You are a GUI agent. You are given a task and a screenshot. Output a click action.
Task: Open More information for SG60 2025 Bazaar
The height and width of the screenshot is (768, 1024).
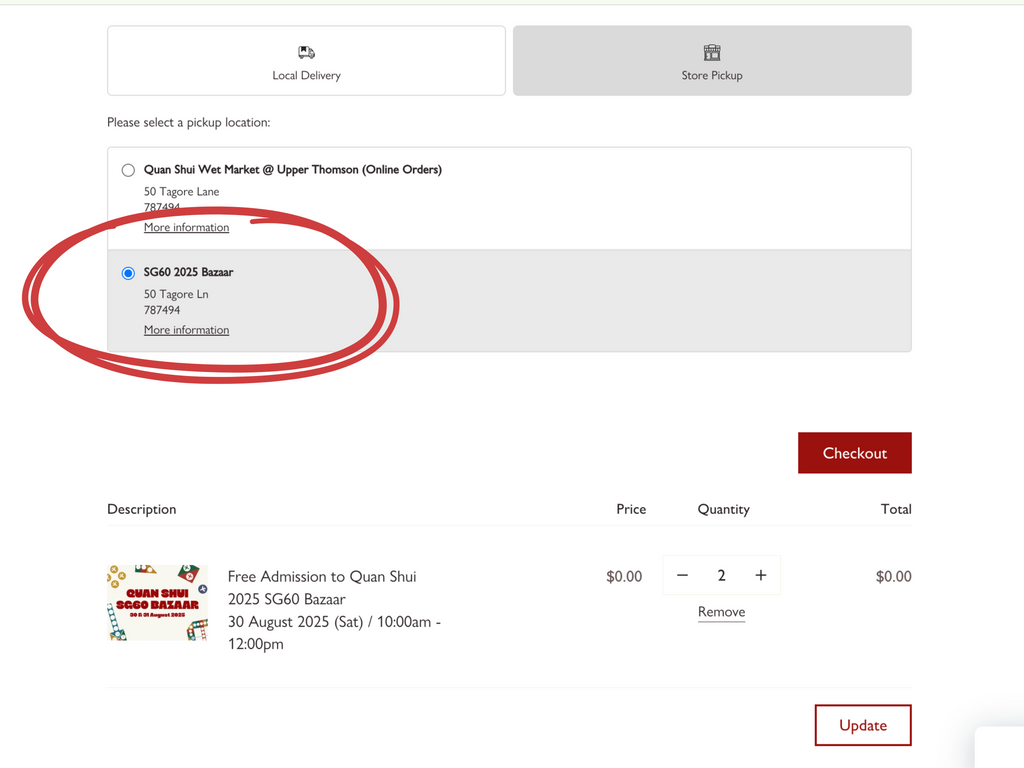click(x=187, y=330)
